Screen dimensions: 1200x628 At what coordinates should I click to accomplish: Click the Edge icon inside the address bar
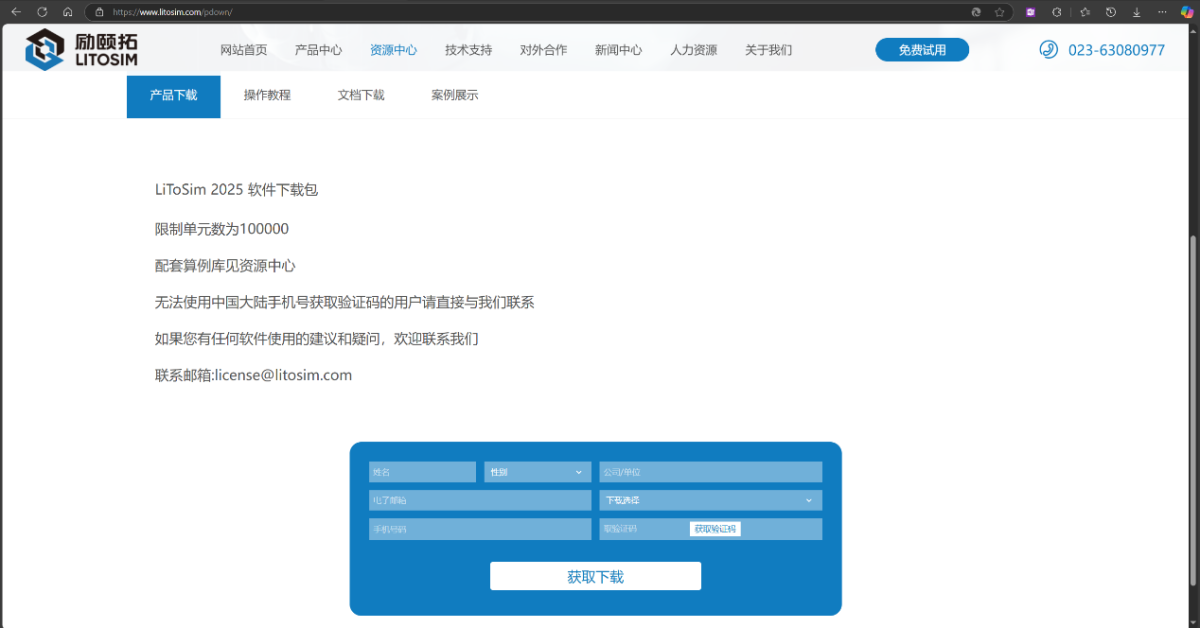pyautogui.click(x=976, y=12)
